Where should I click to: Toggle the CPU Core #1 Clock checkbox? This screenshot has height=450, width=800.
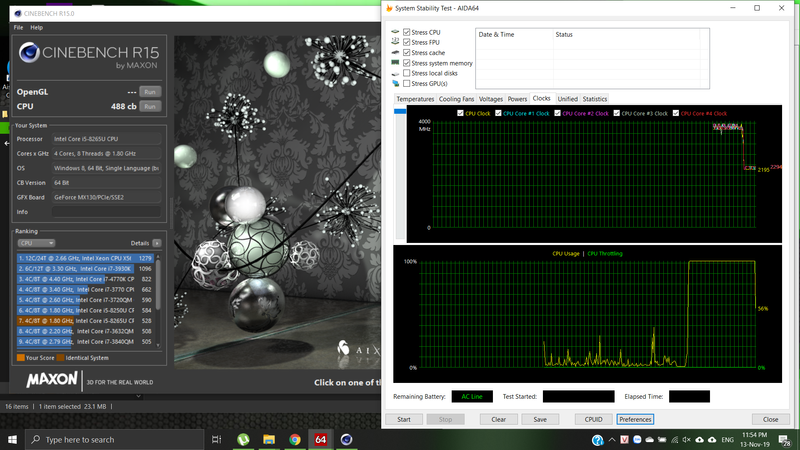[498, 113]
